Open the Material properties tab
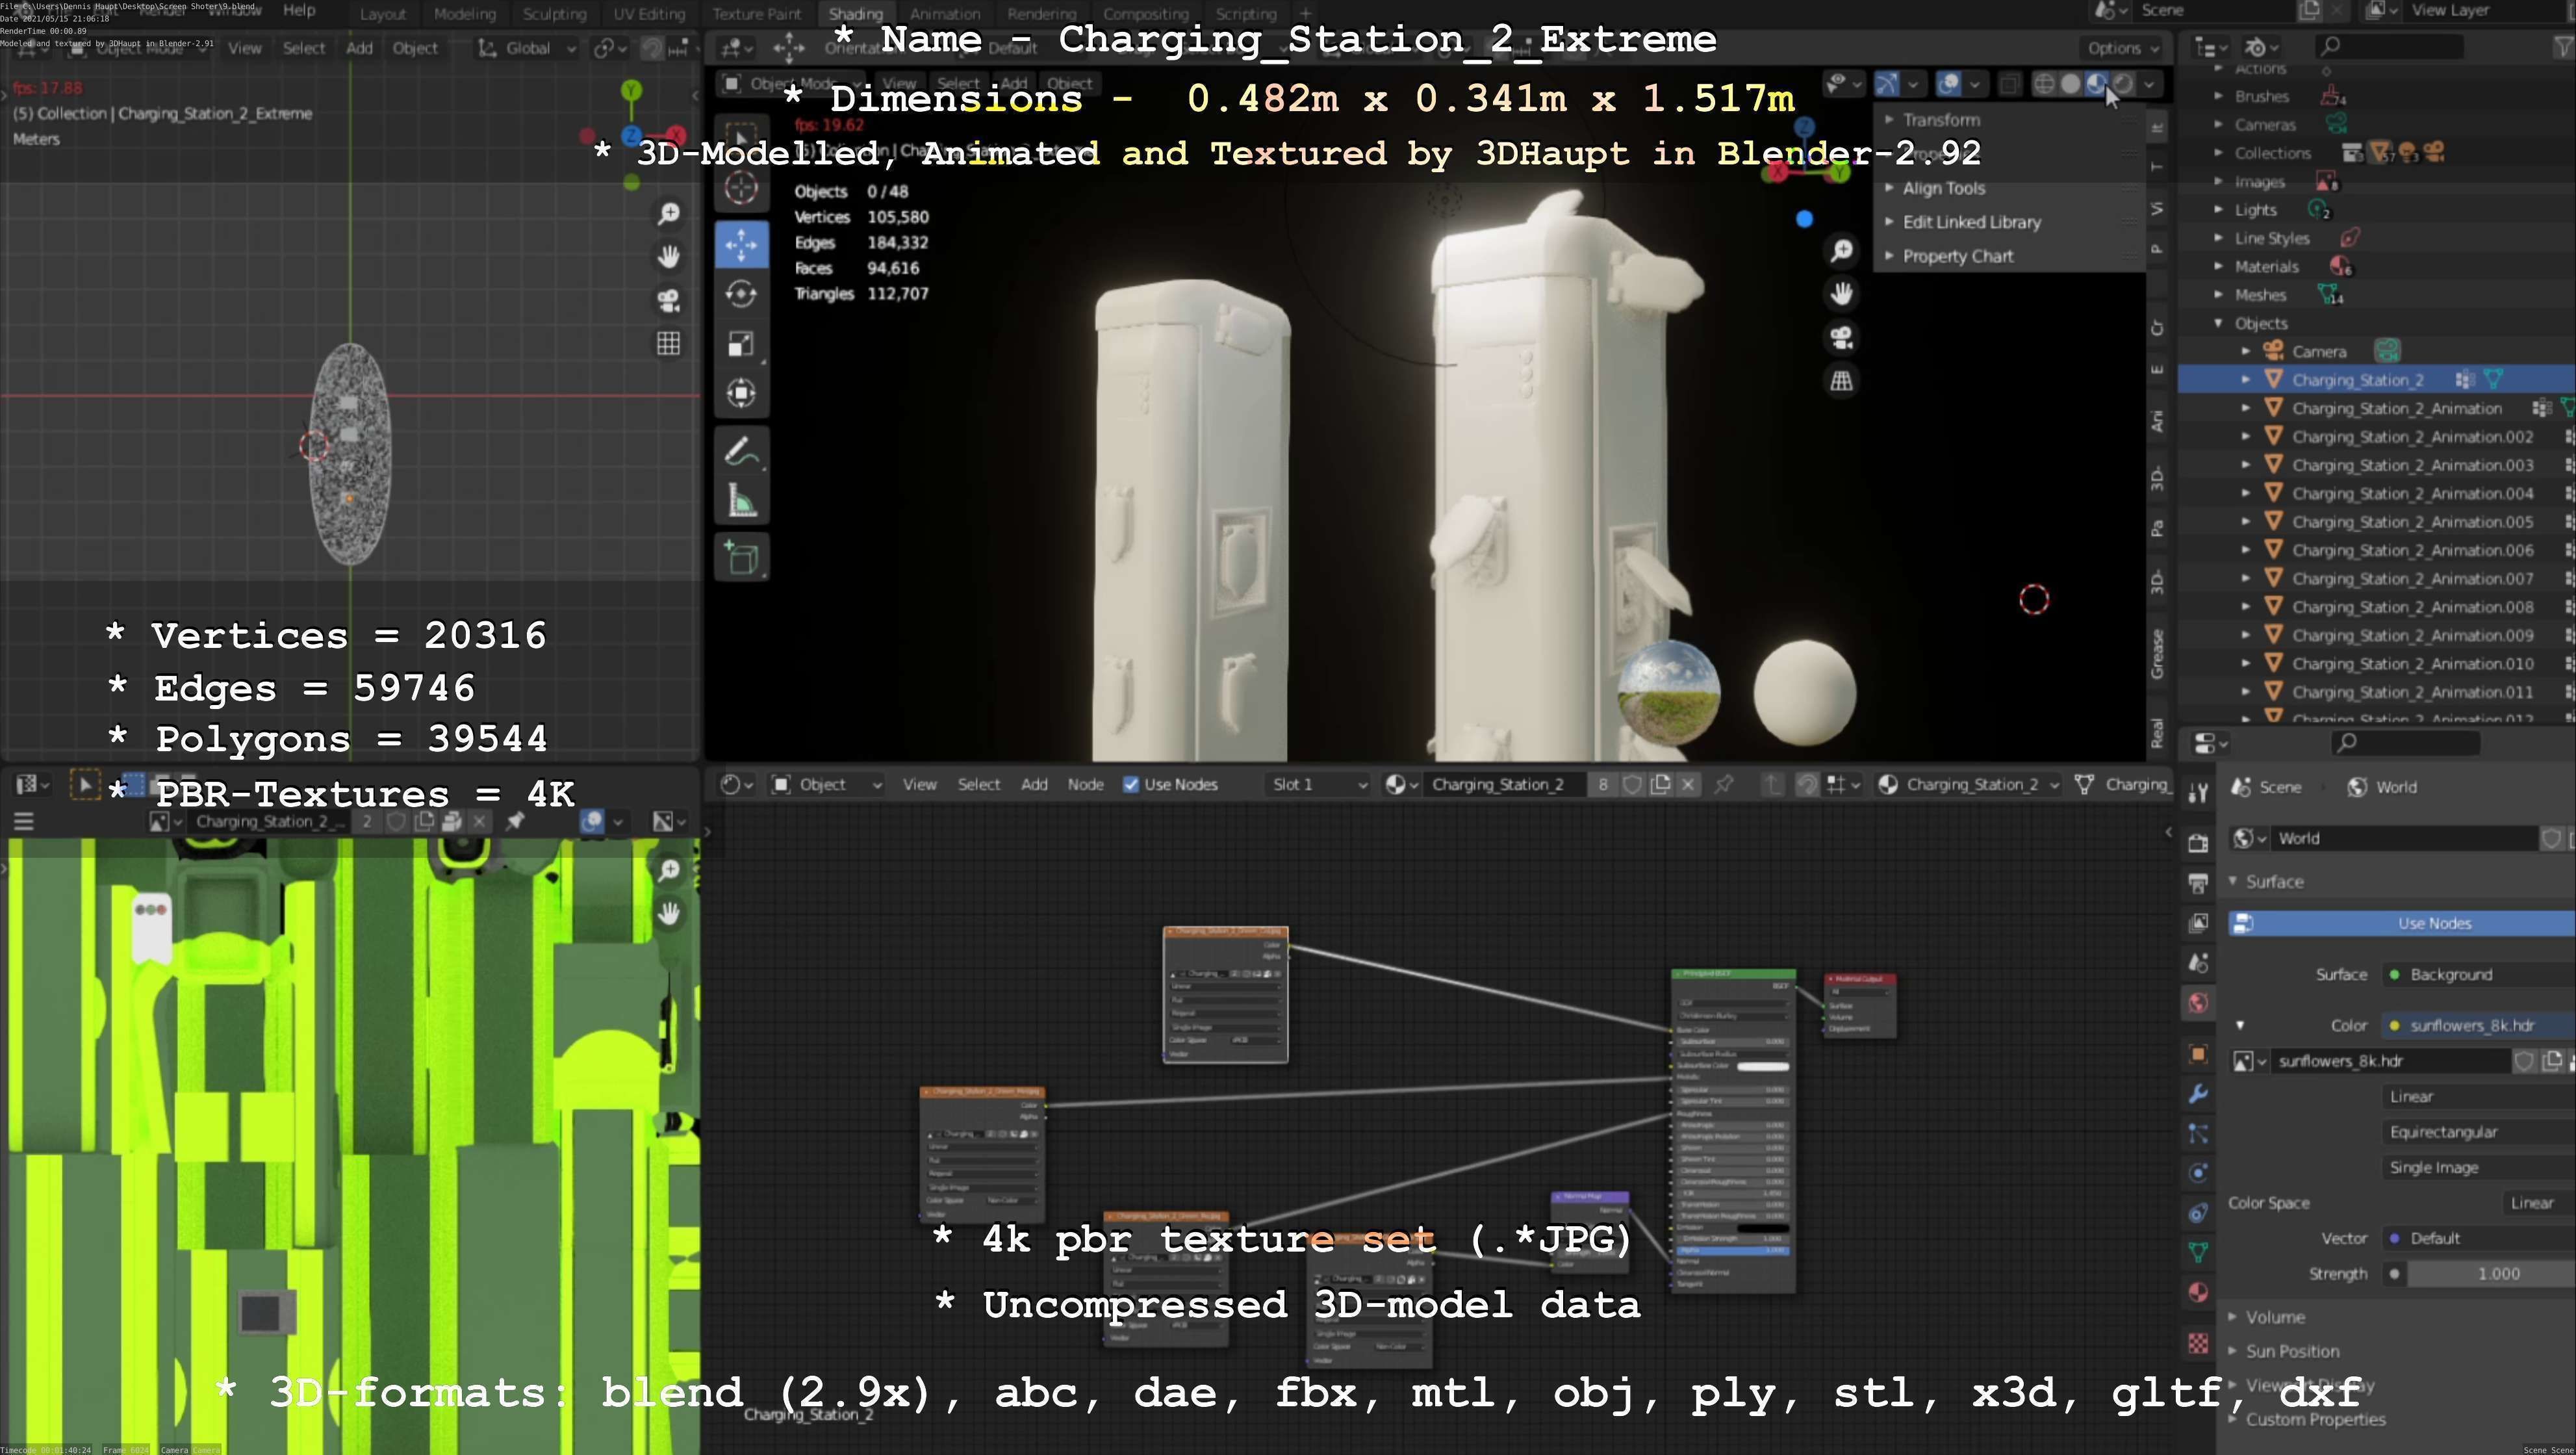This screenshot has height=1455, width=2576. (2198, 1292)
